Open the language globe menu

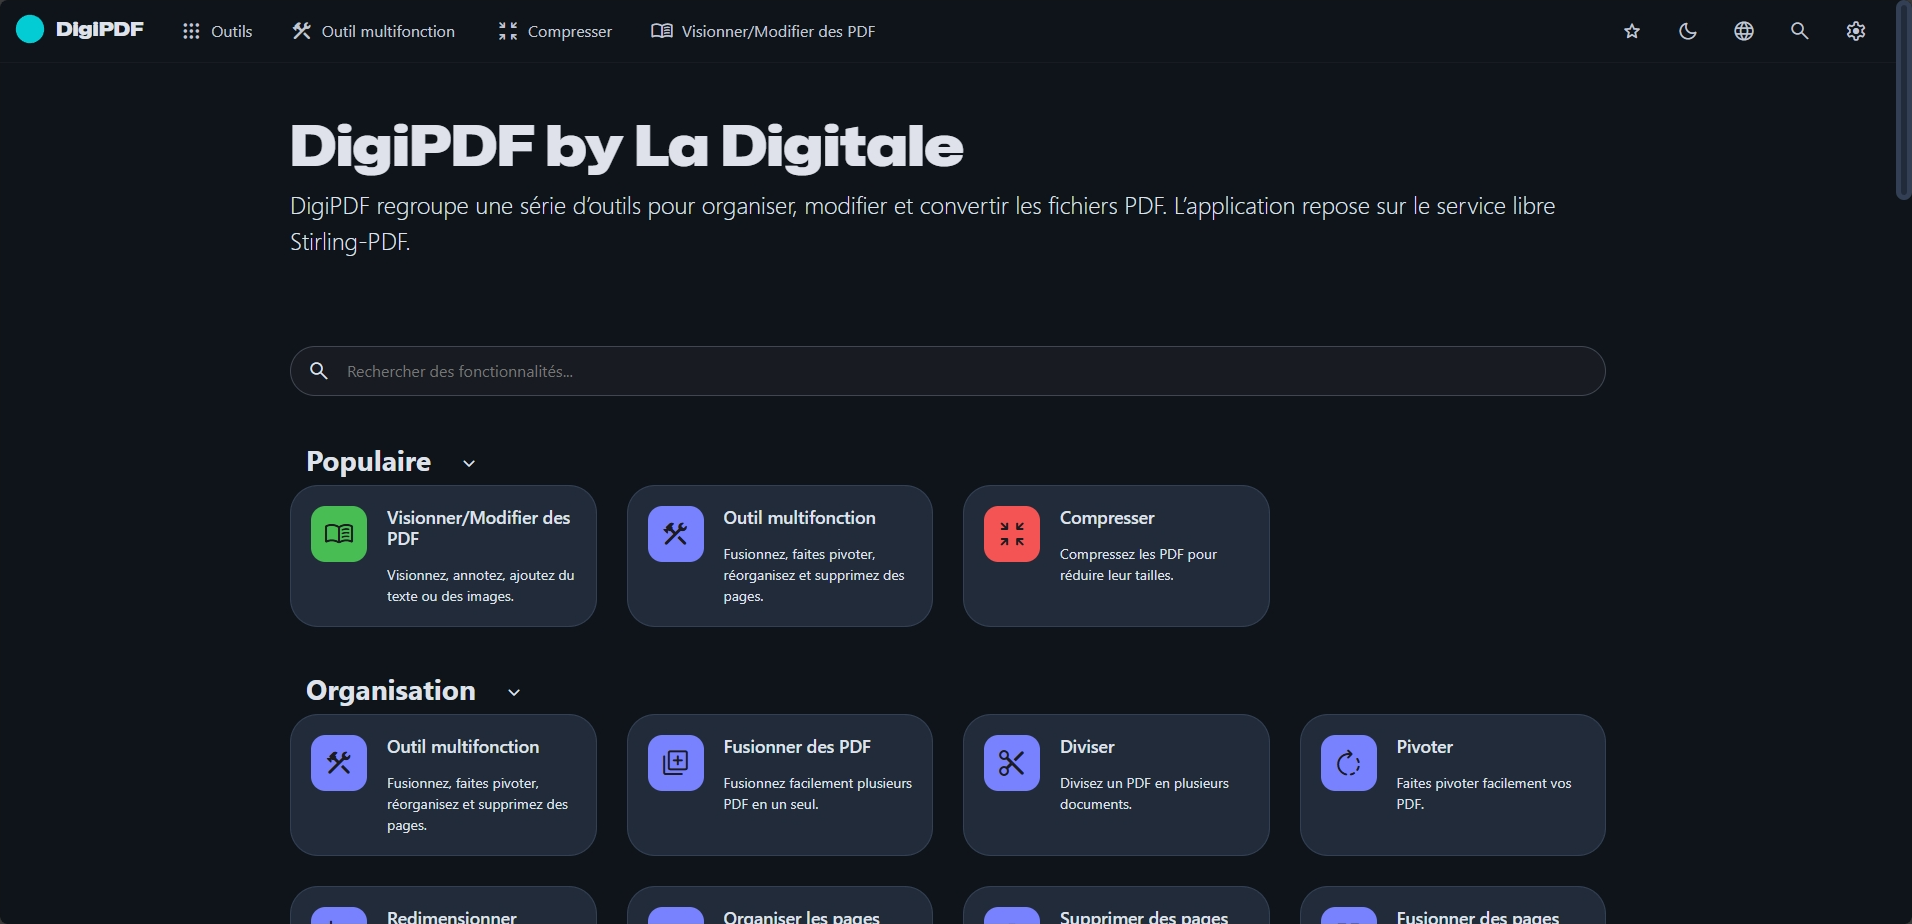[x=1744, y=31]
